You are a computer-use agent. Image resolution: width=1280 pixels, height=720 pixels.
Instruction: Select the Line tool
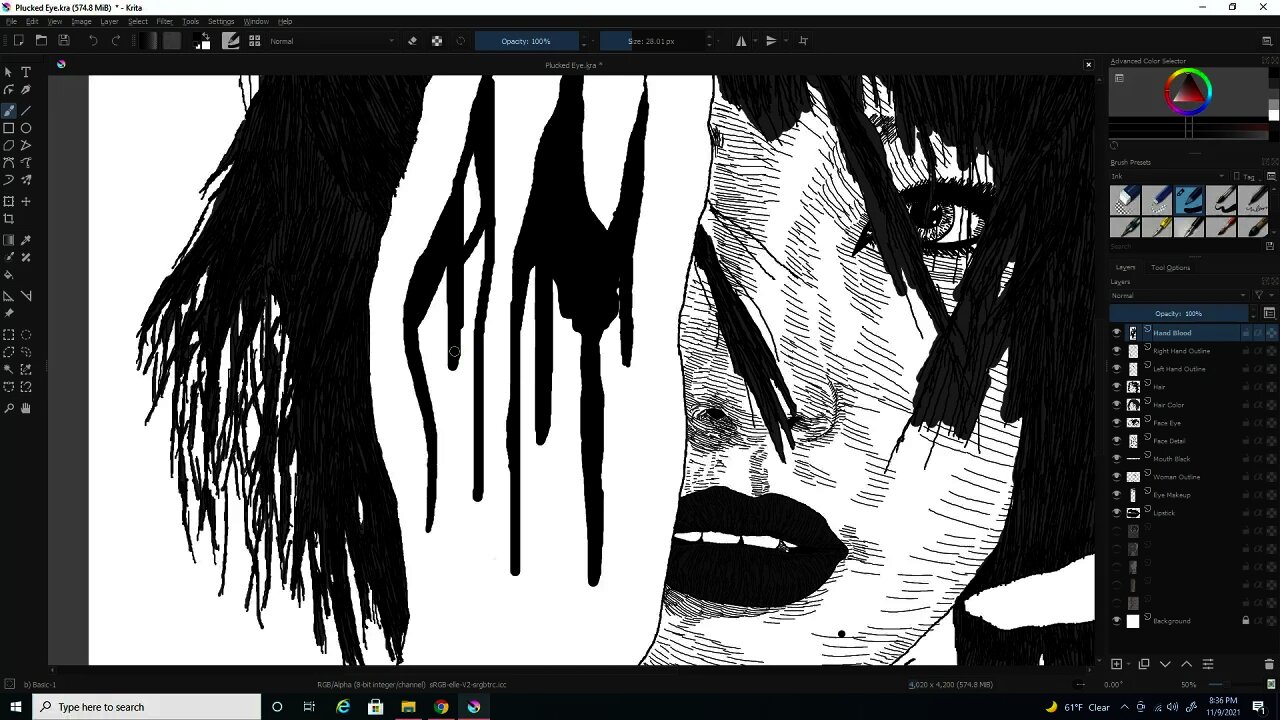(x=26, y=110)
